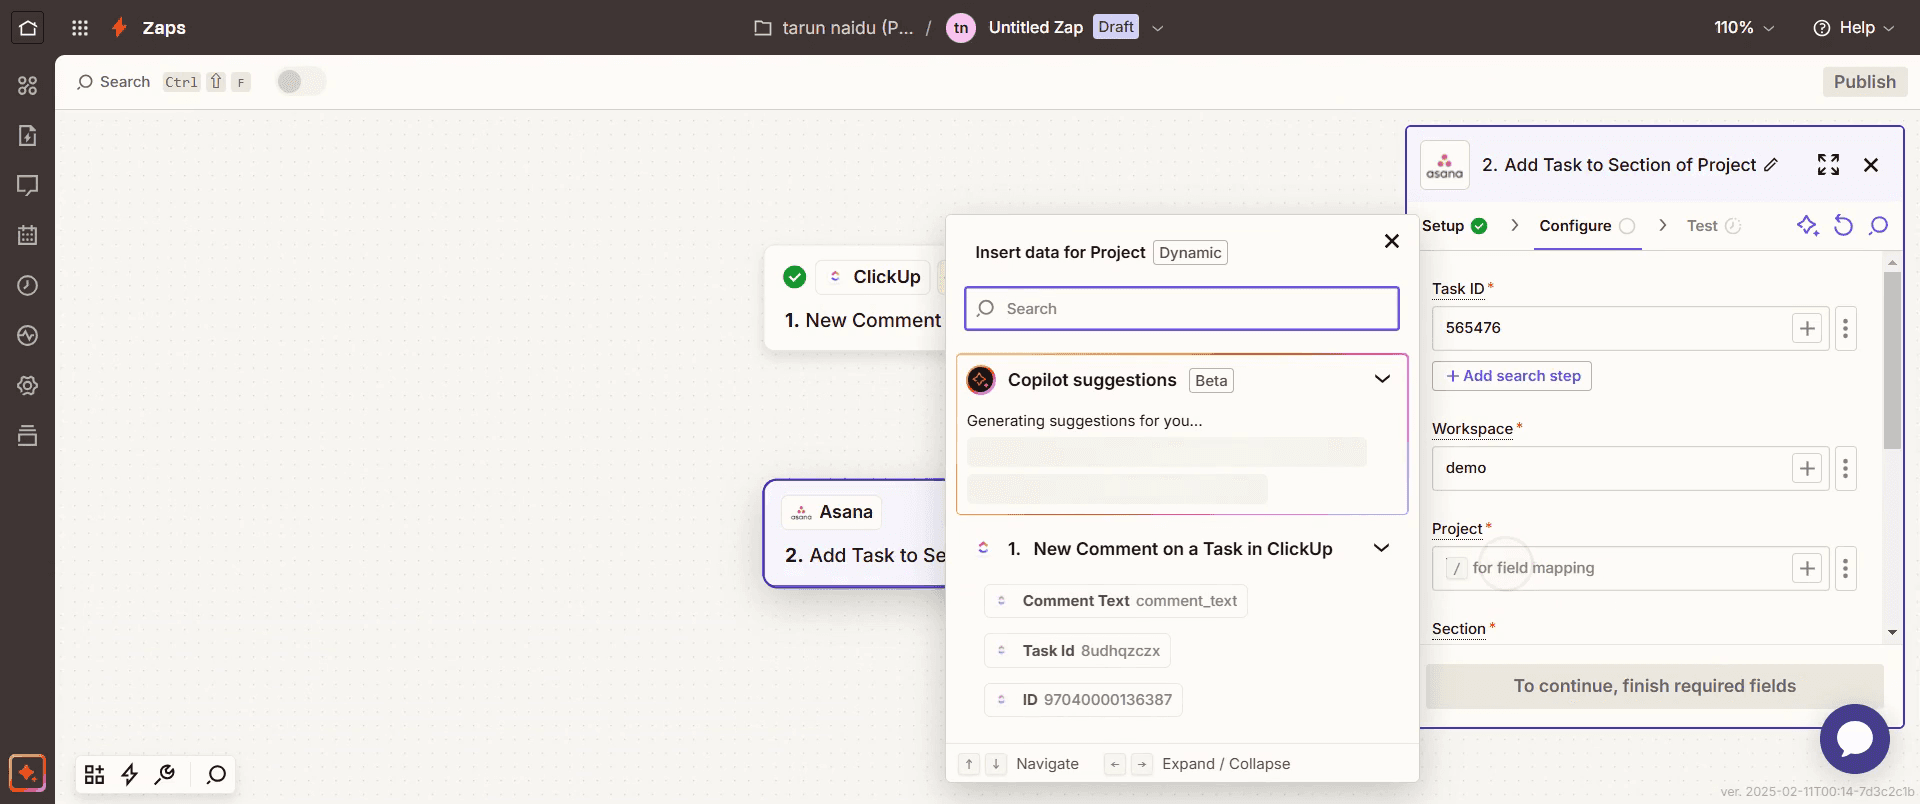
Task: Open the three-dot menu for Project
Action: click(x=1845, y=568)
